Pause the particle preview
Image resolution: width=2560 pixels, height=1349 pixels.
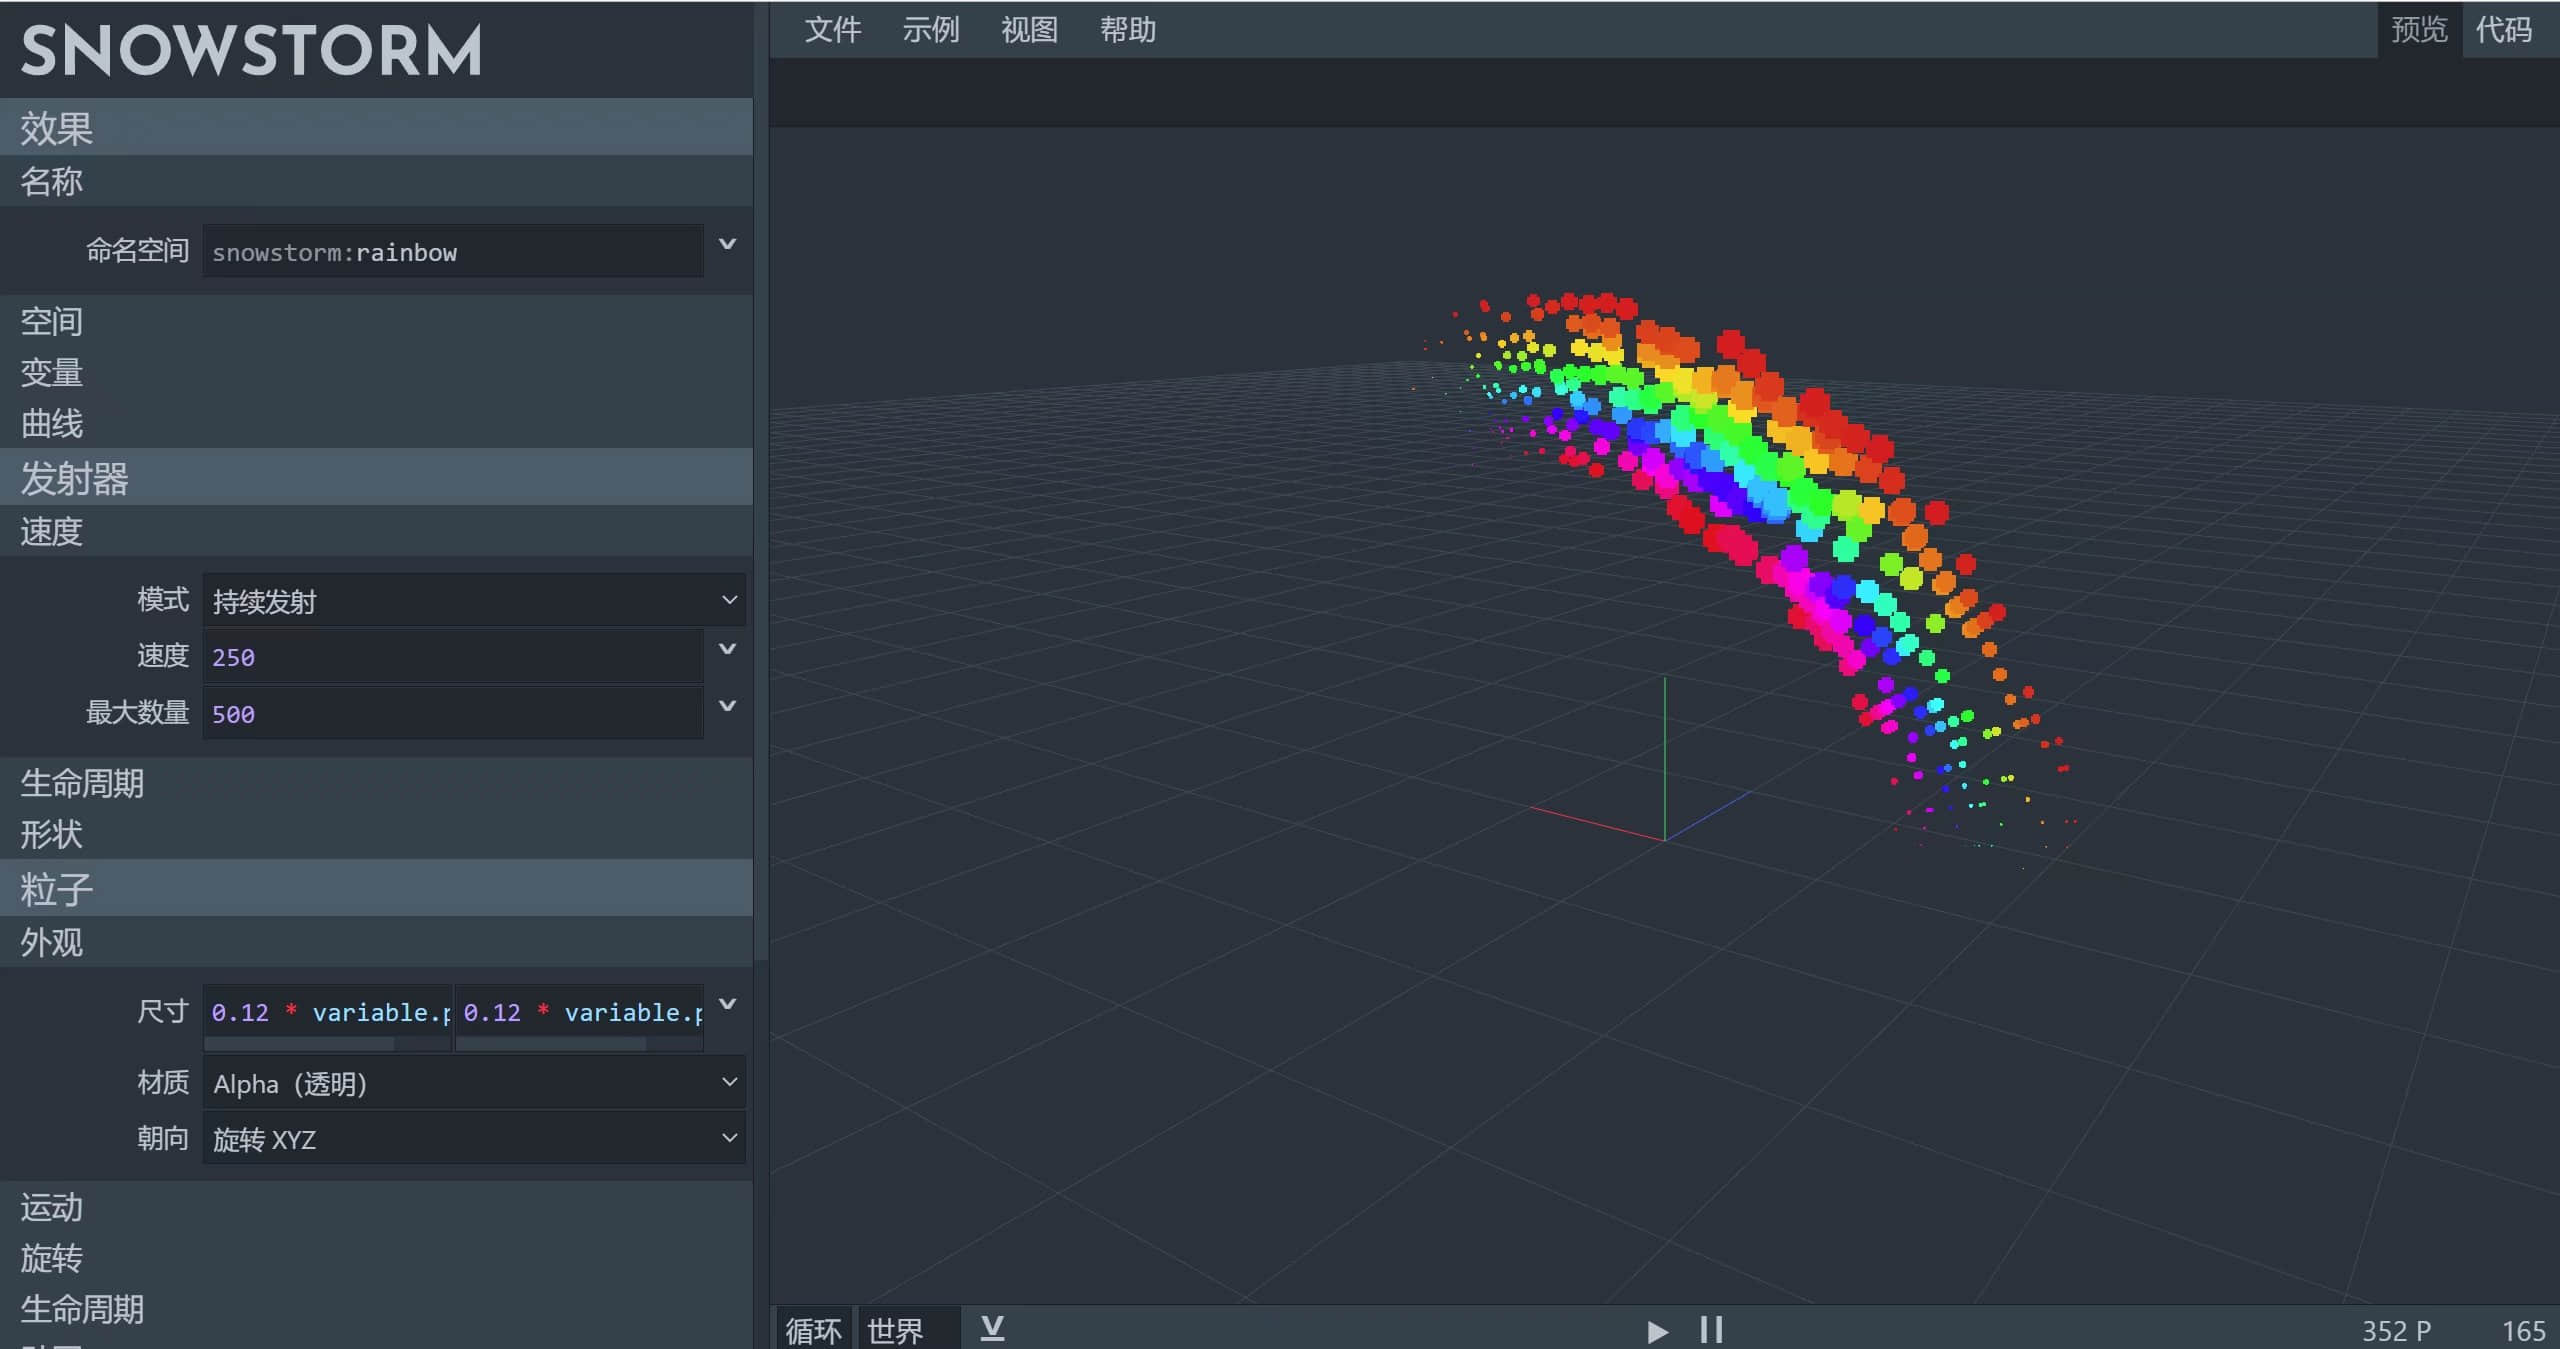pos(1711,1330)
